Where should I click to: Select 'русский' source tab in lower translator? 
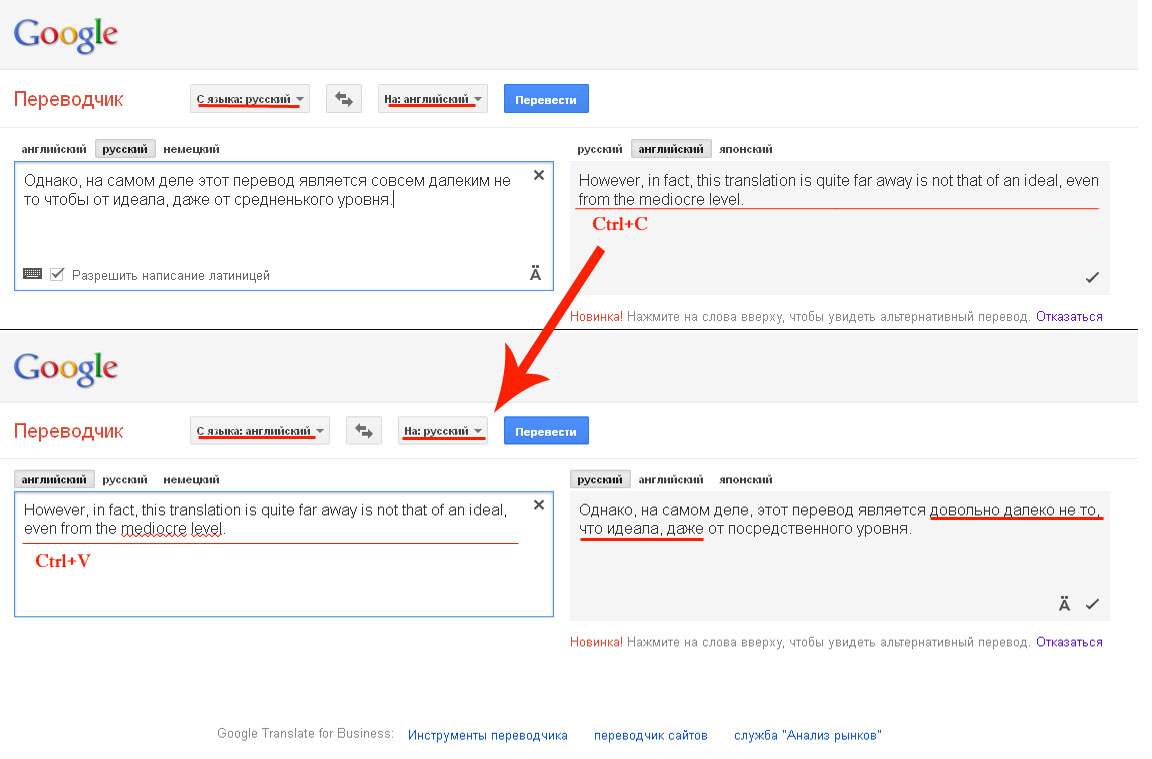tap(125, 479)
